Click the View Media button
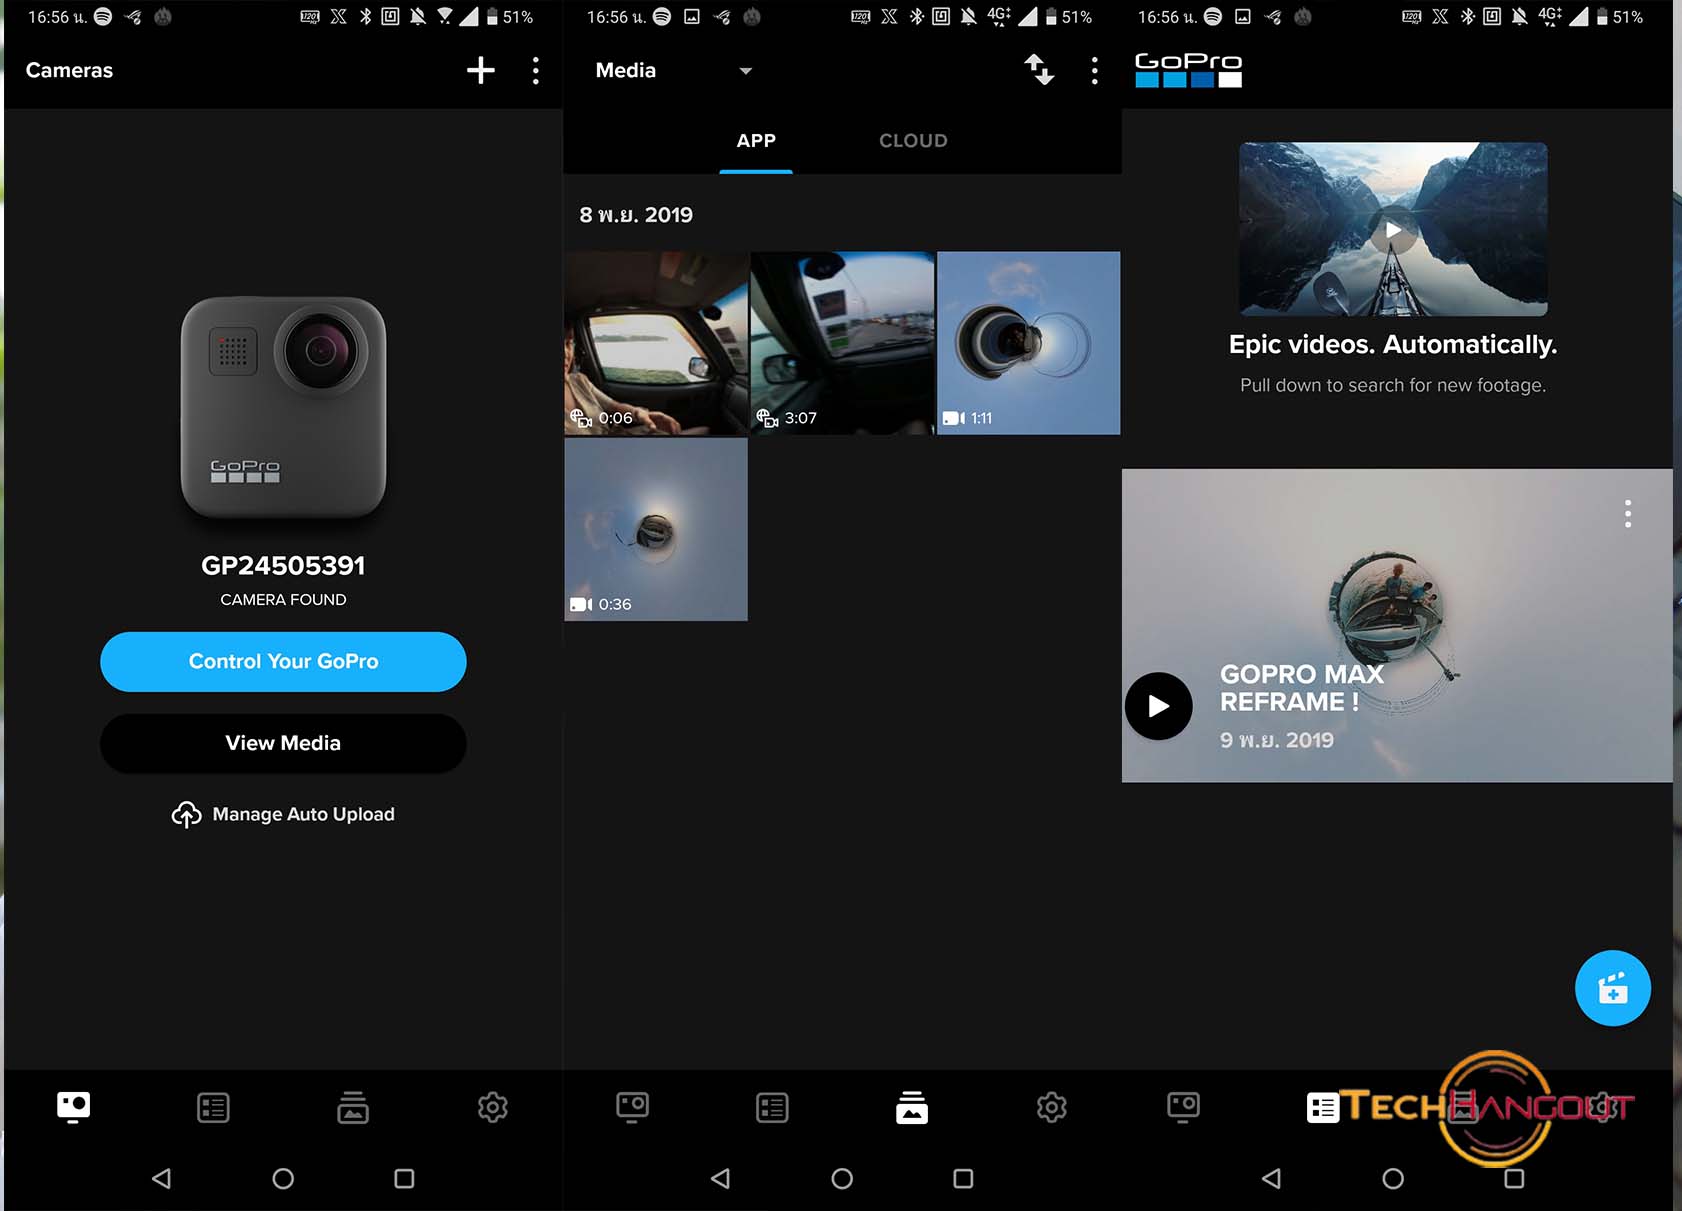Image resolution: width=1682 pixels, height=1211 pixels. pyautogui.click(x=283, y=743)
